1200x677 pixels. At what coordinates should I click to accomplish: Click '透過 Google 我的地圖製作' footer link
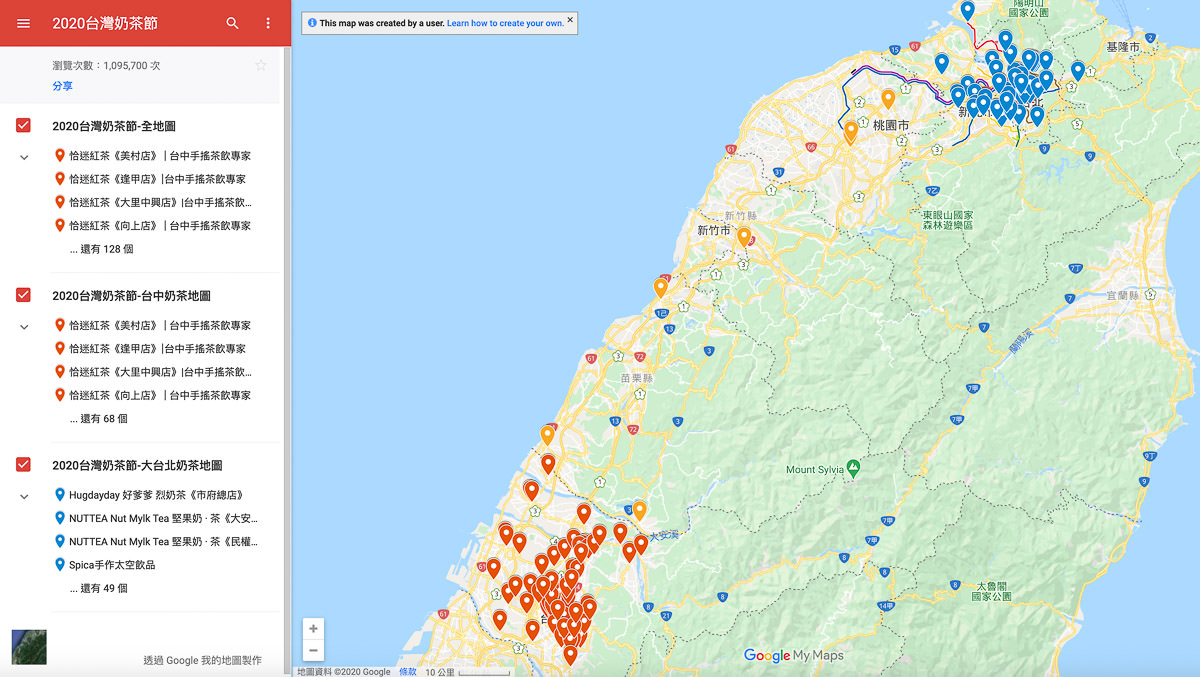[x=202, y=660]
